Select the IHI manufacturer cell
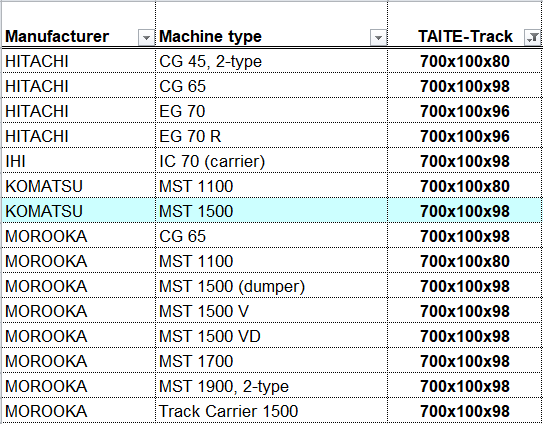 pyautogui.click(x=79, y=161)
